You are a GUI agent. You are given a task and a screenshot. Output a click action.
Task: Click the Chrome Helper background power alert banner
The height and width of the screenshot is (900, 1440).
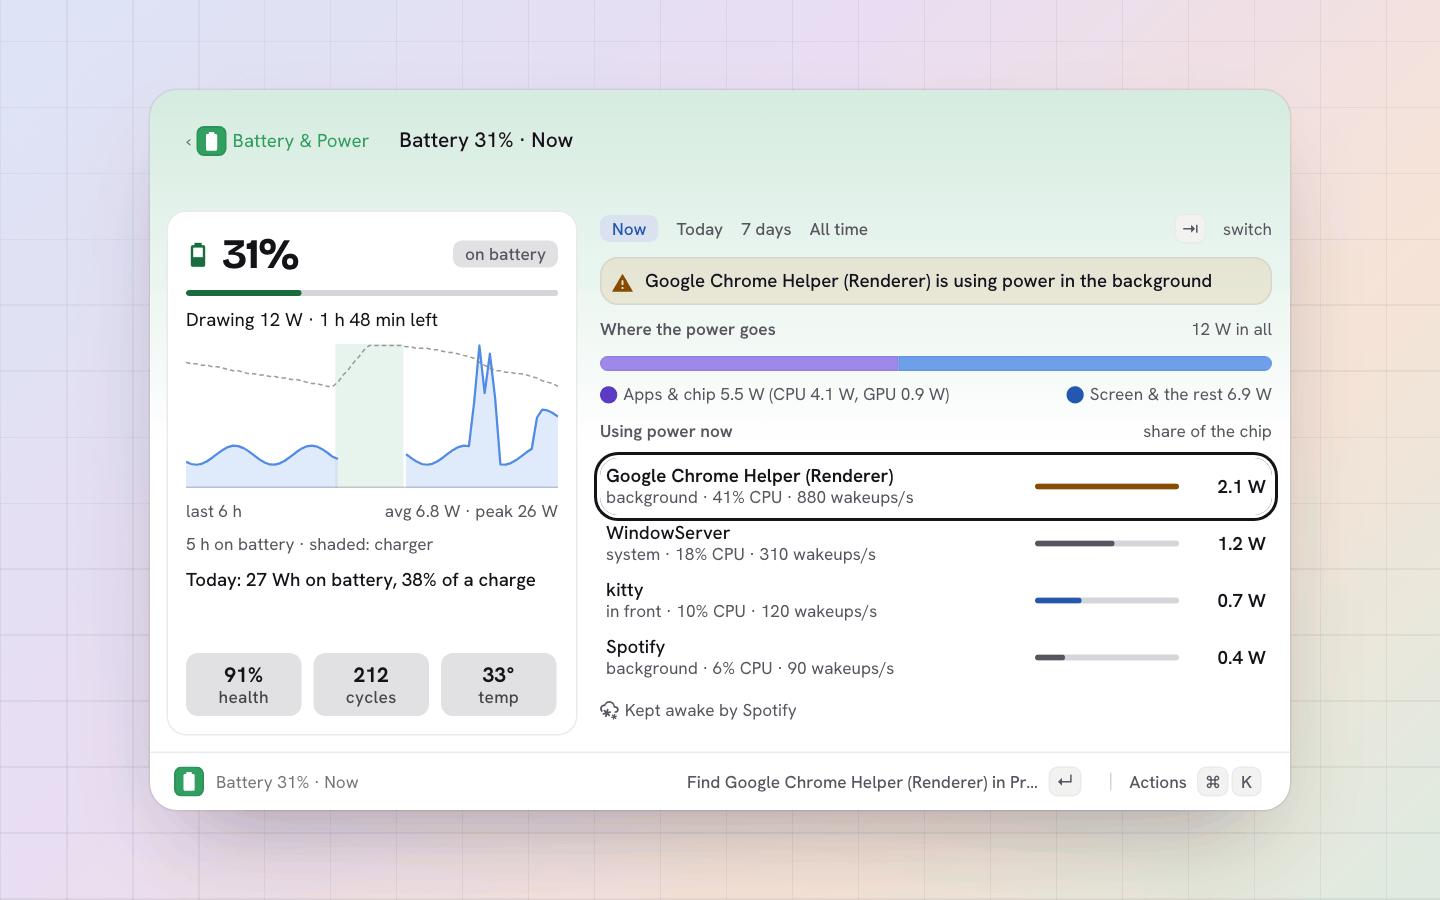click(x=936, y=281)
